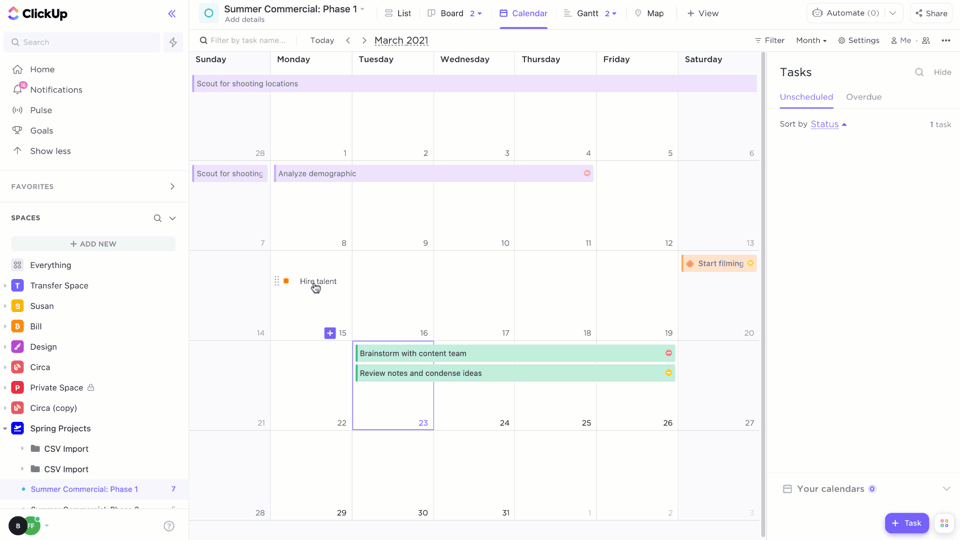Expand the Your calendars section

[x=946, y=489]
